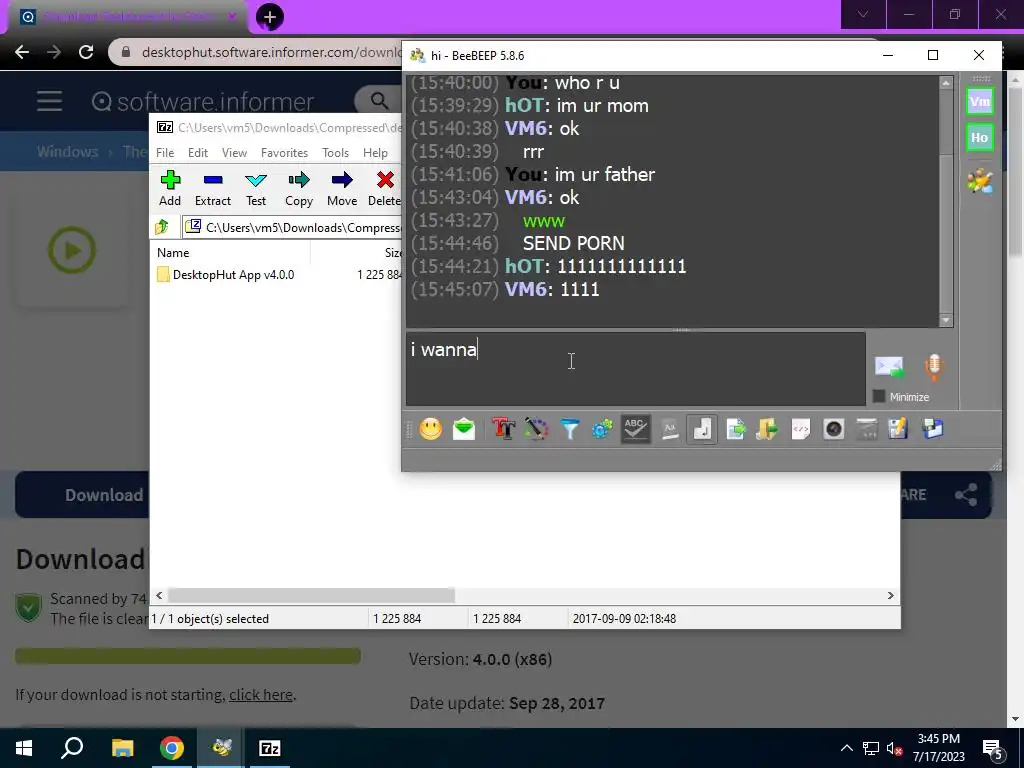Open File Explorer from the taskbar
Image resolution: width=1024 pixels, height=768 pixels.
(x=122, y=748)
